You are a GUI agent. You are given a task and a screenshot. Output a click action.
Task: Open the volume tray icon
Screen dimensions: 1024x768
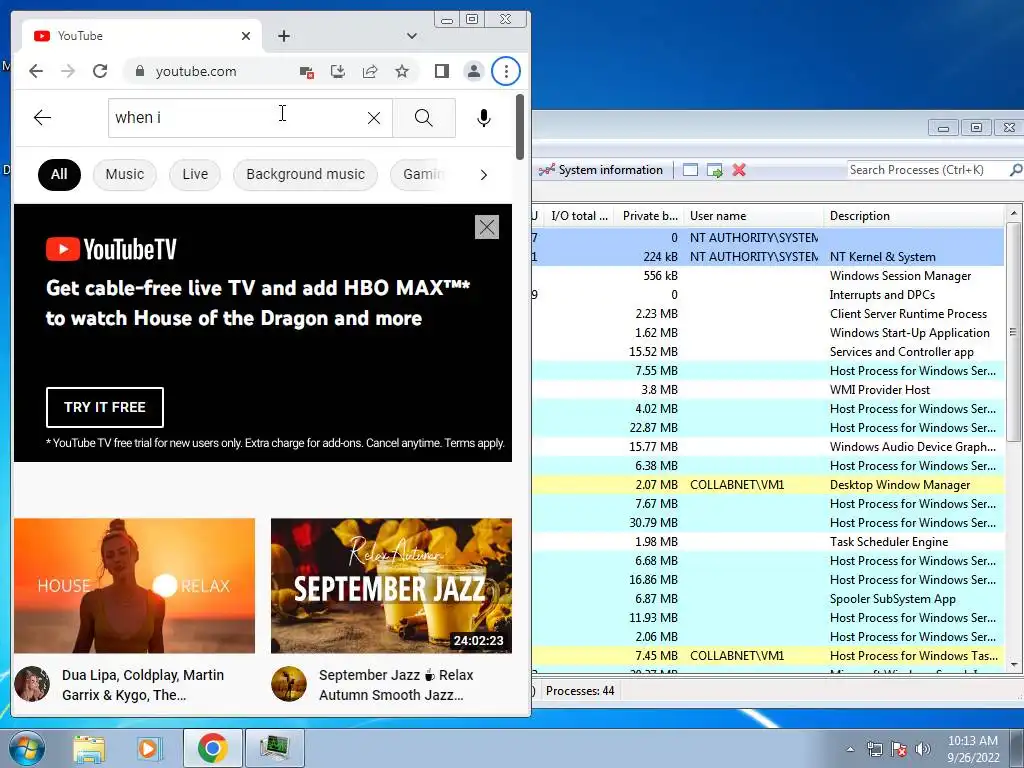tap(922, 749)
